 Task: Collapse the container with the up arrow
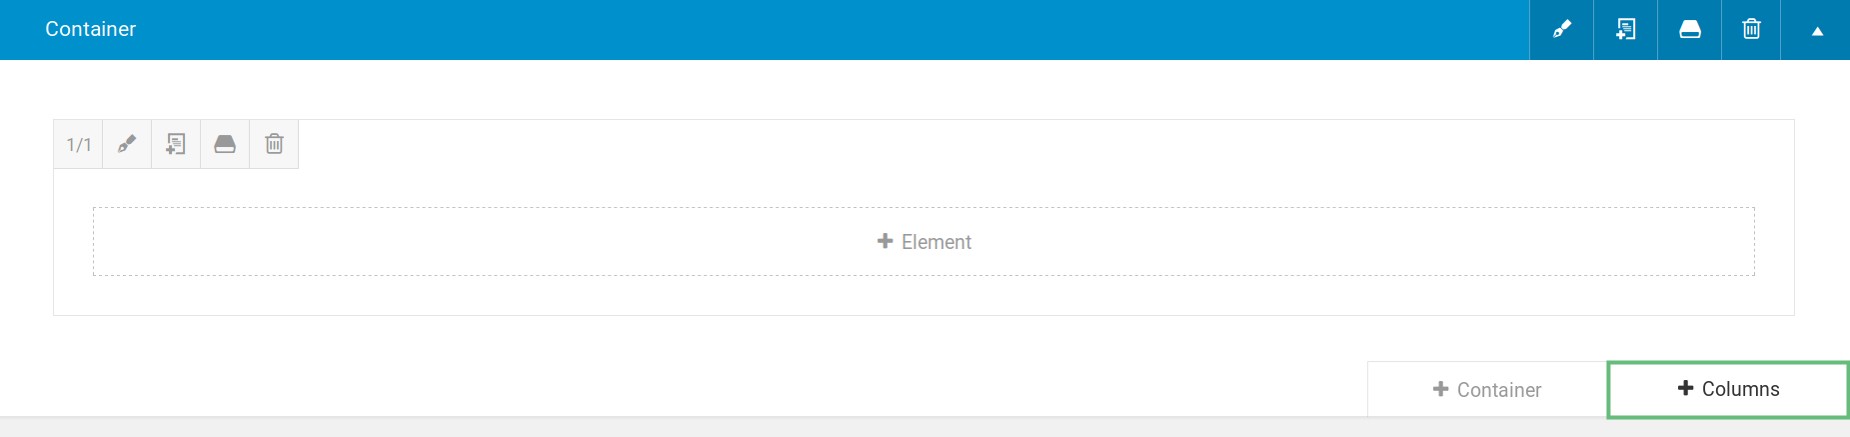(1817, 30)
